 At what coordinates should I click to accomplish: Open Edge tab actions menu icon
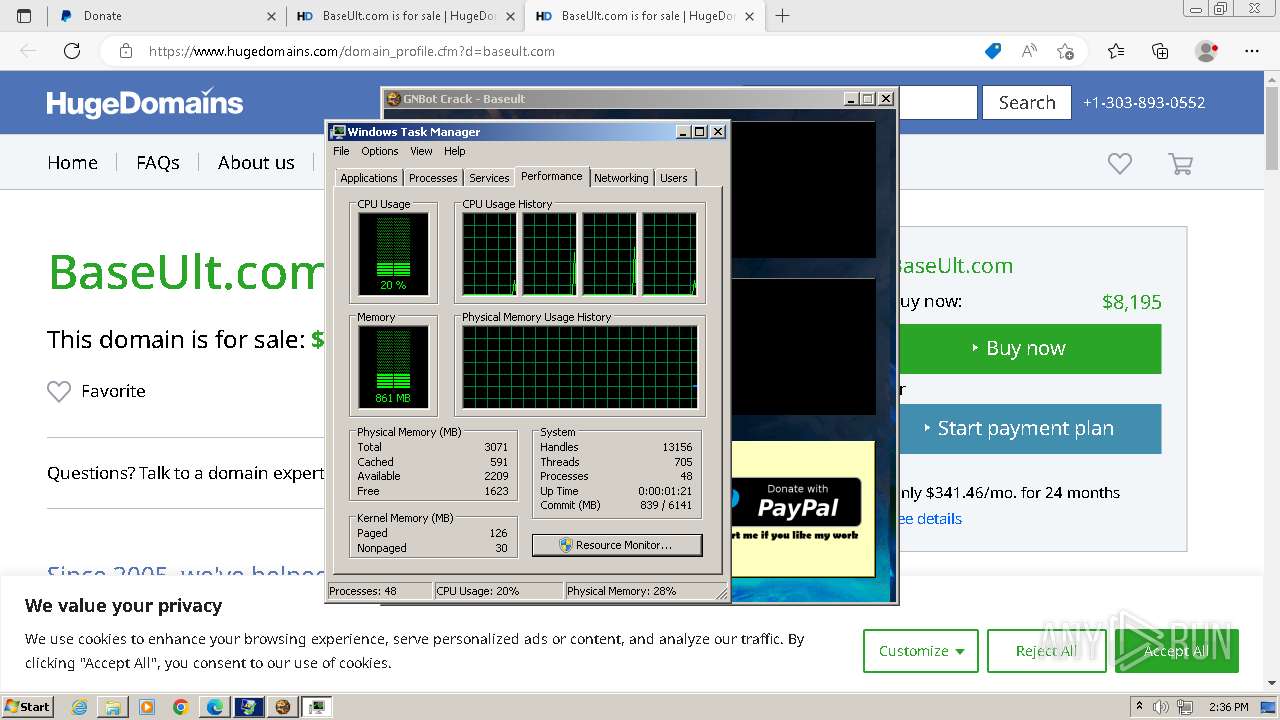pos(24,16)
